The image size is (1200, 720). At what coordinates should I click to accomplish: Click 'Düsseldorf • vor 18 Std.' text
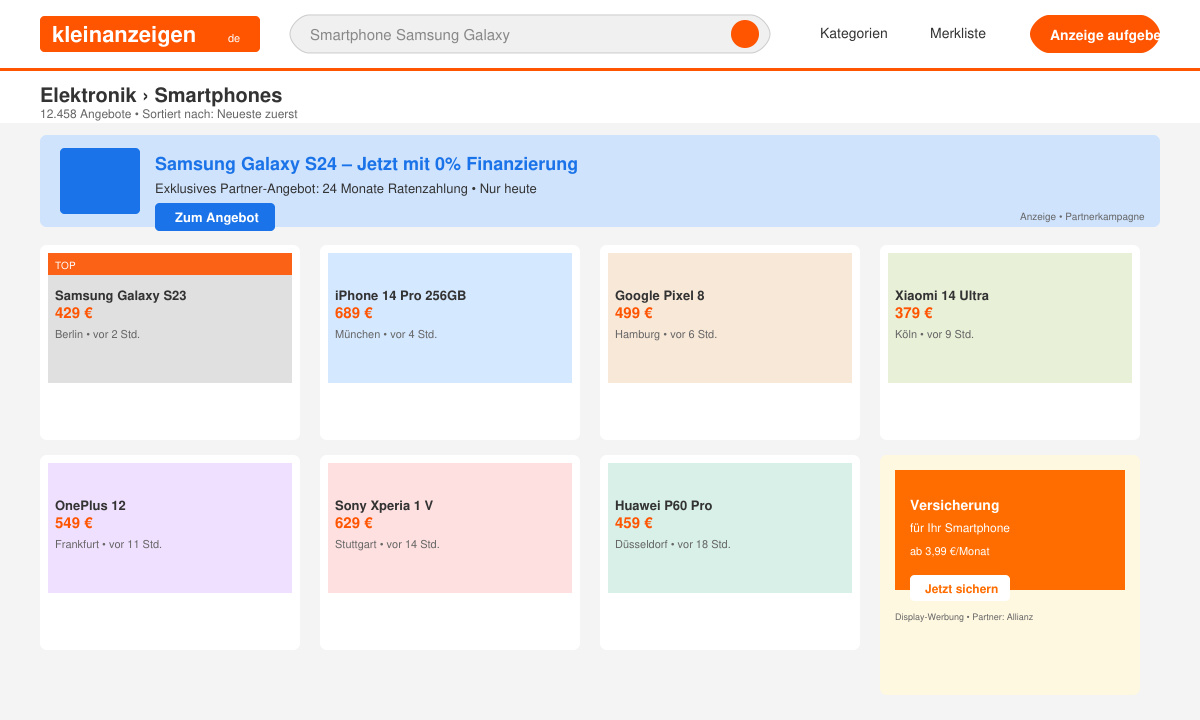(673, 544)
